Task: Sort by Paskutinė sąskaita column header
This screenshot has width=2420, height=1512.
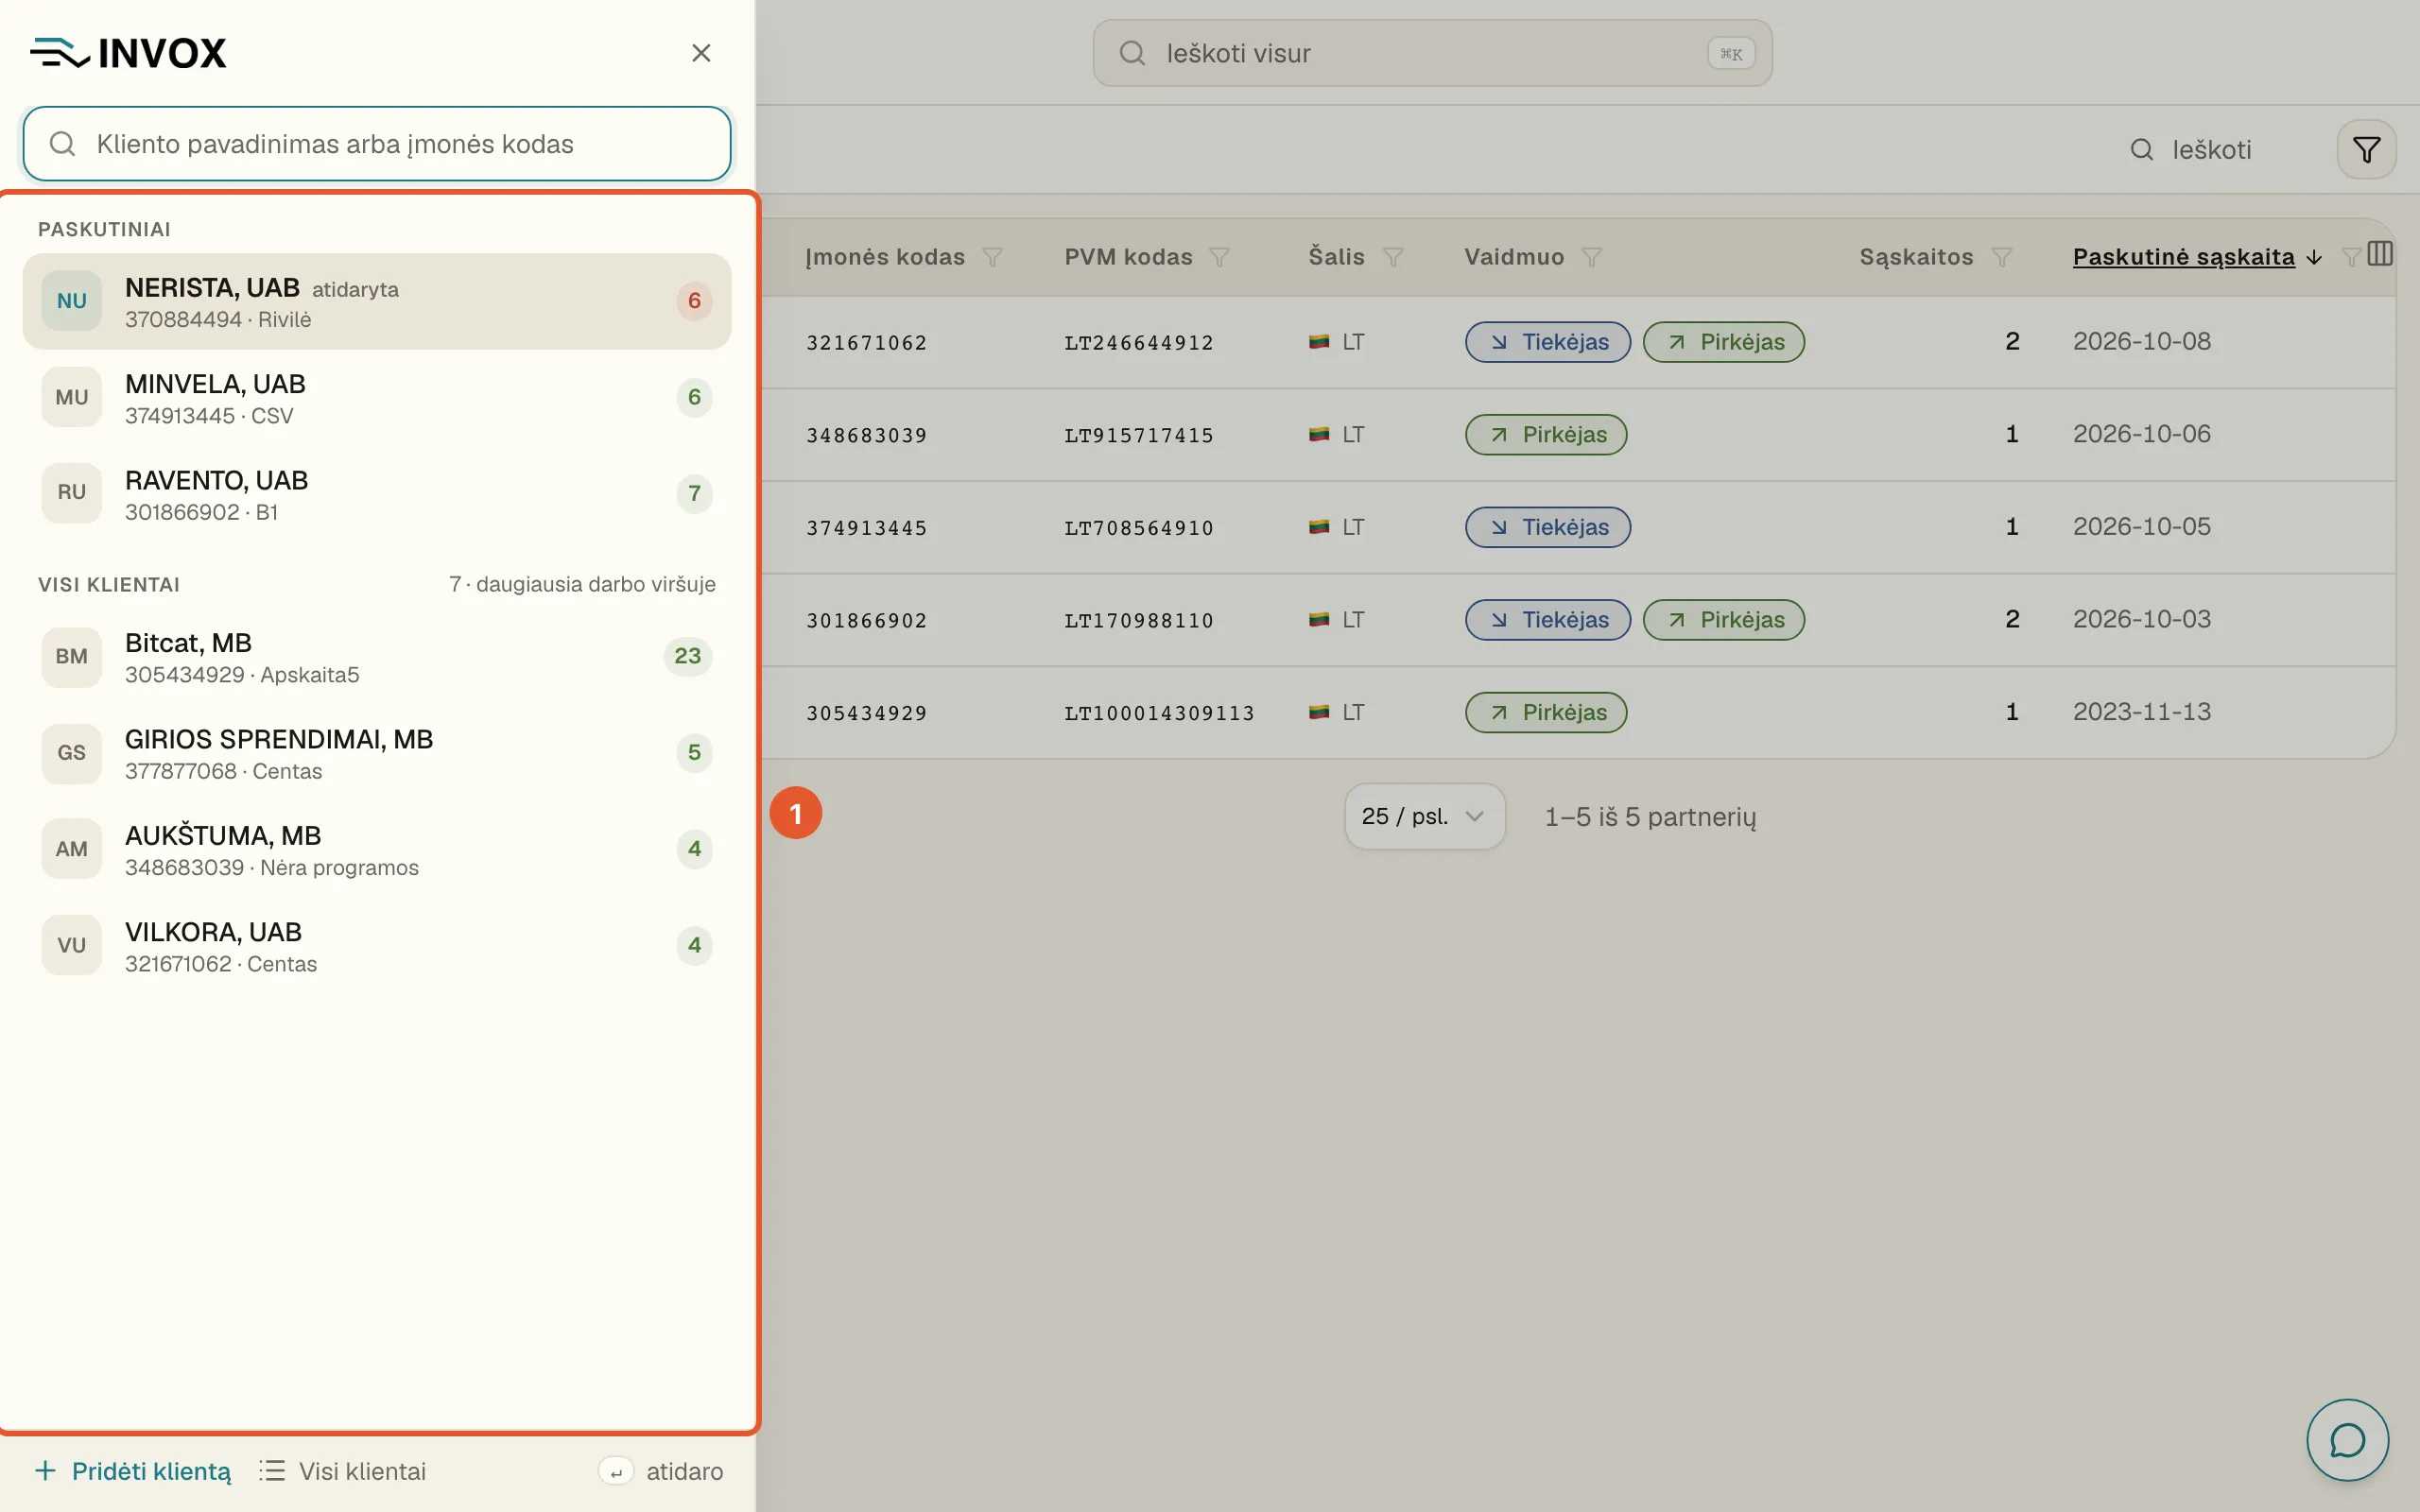Action: pos(2183,257)
